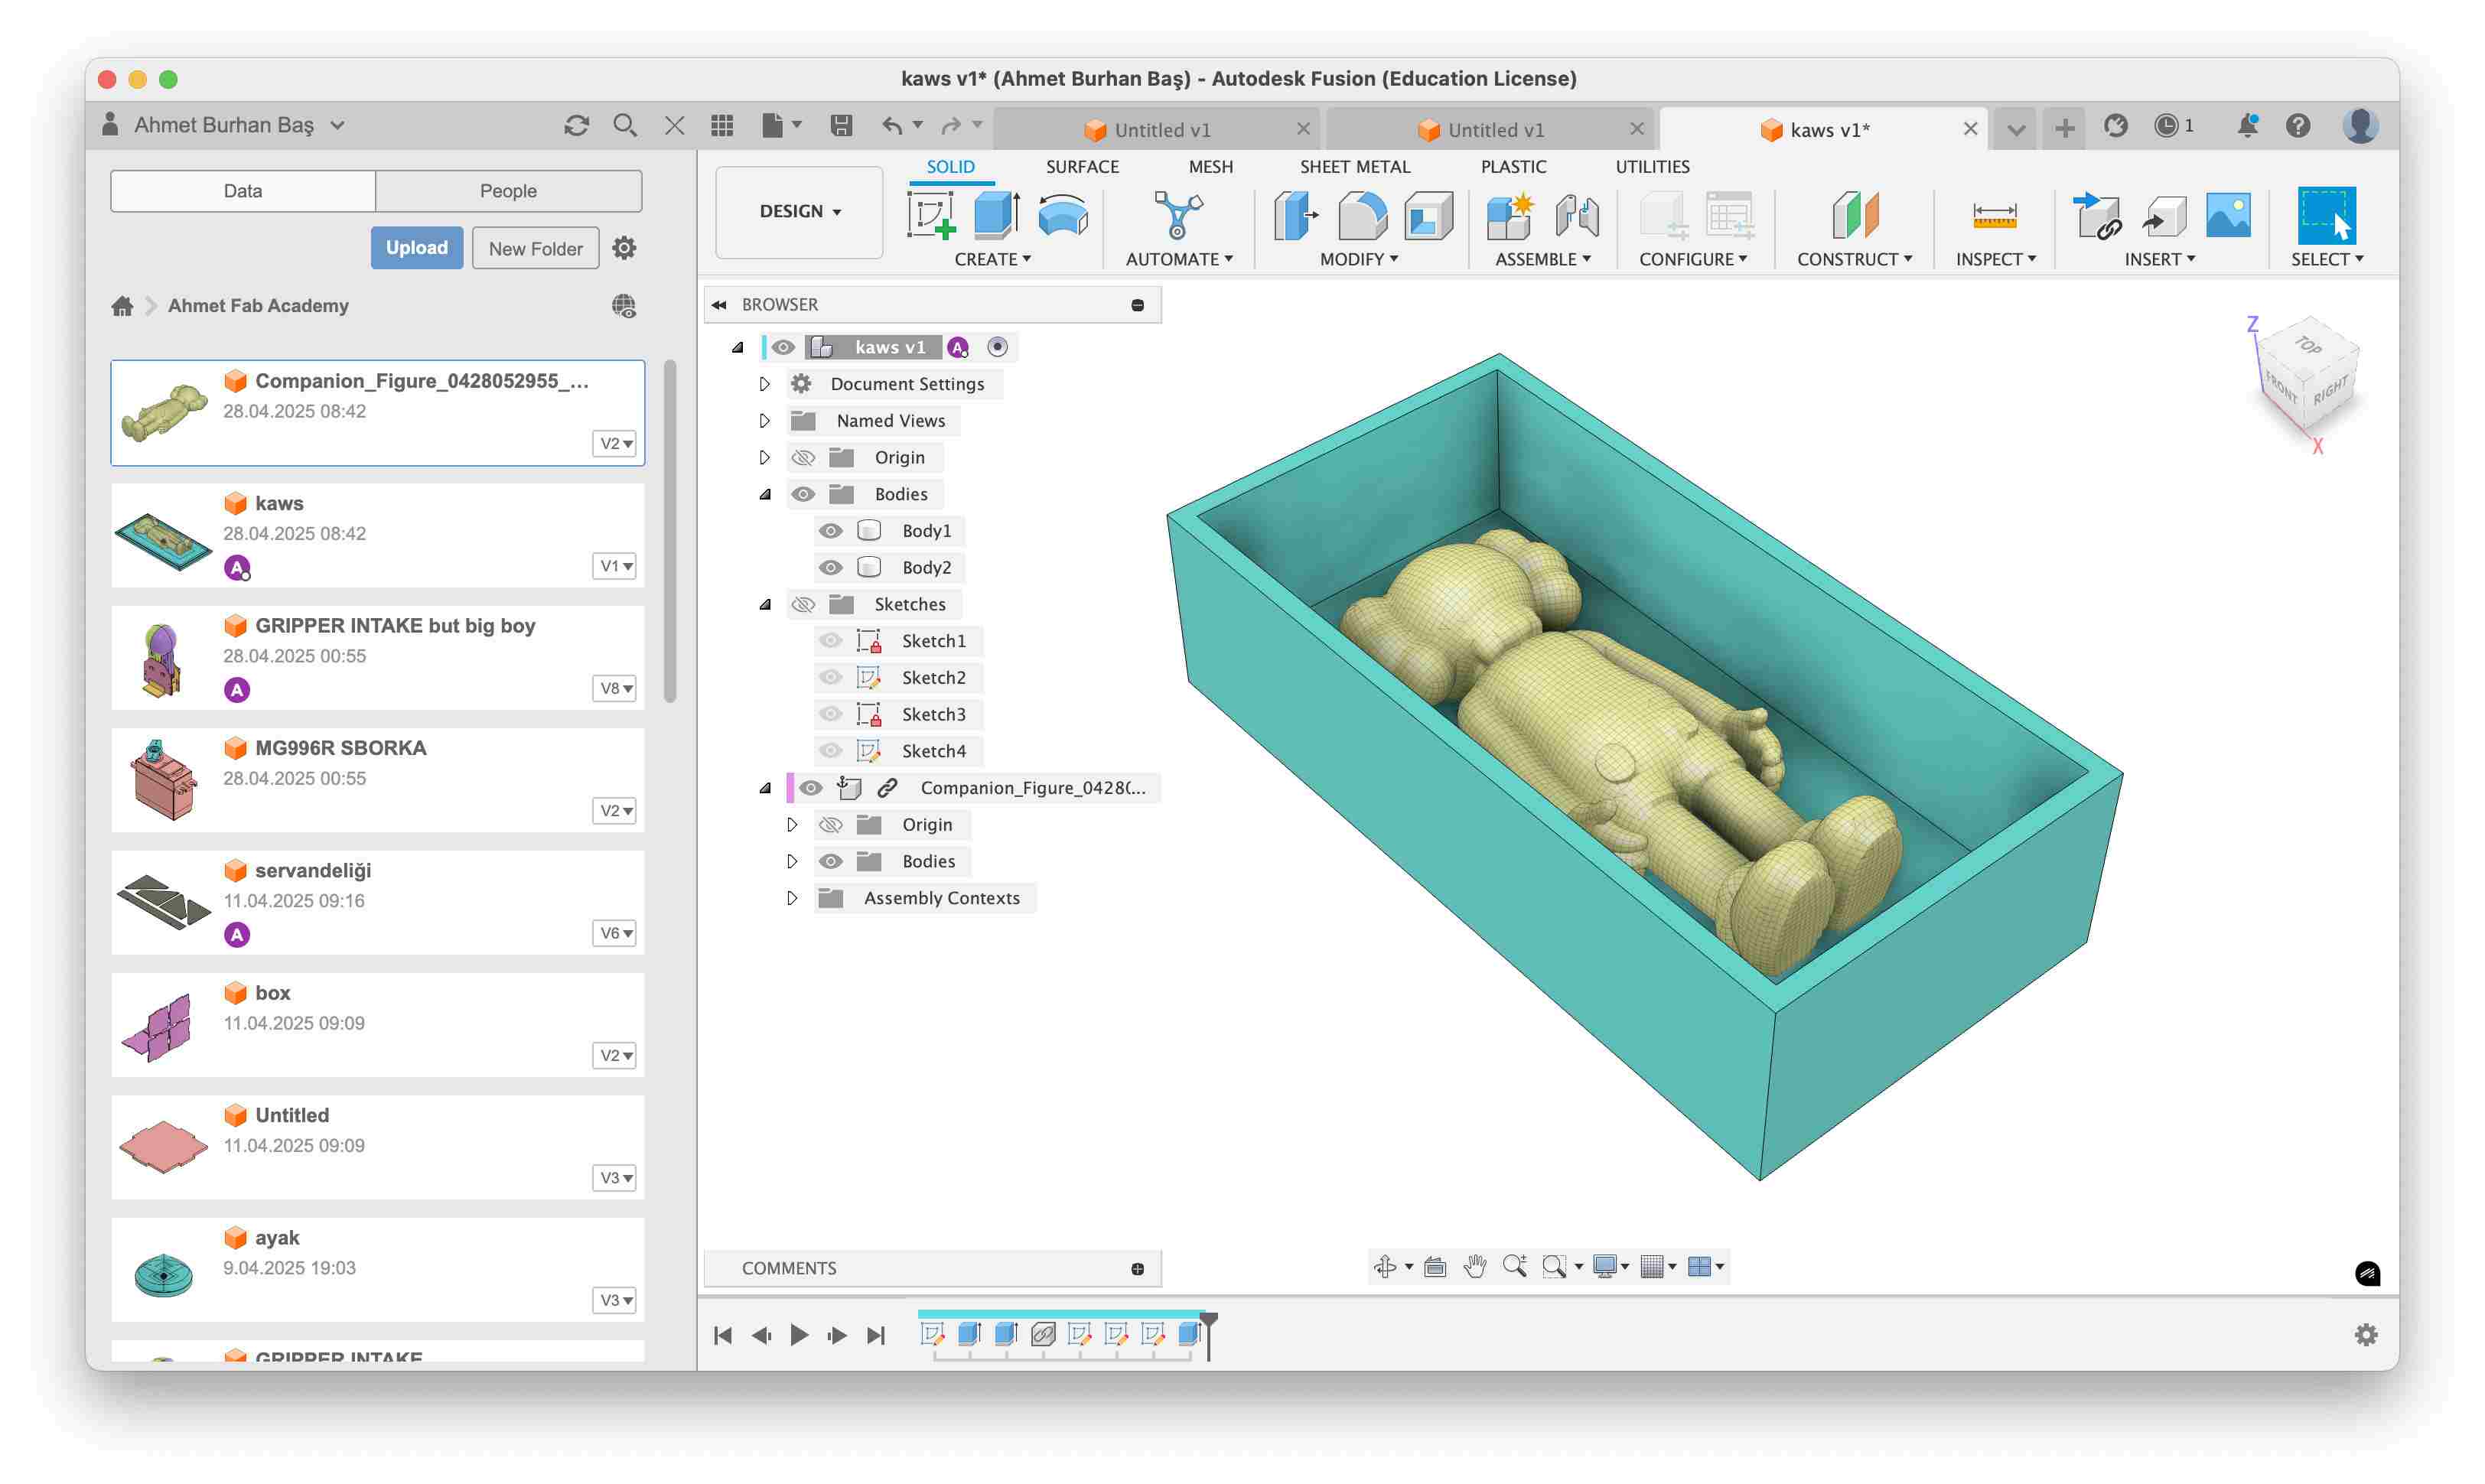Image resolution: width=2485 pixels, height=1484 pixels.
Task: Toggle visibility of Body1
Action: (830, 531)
